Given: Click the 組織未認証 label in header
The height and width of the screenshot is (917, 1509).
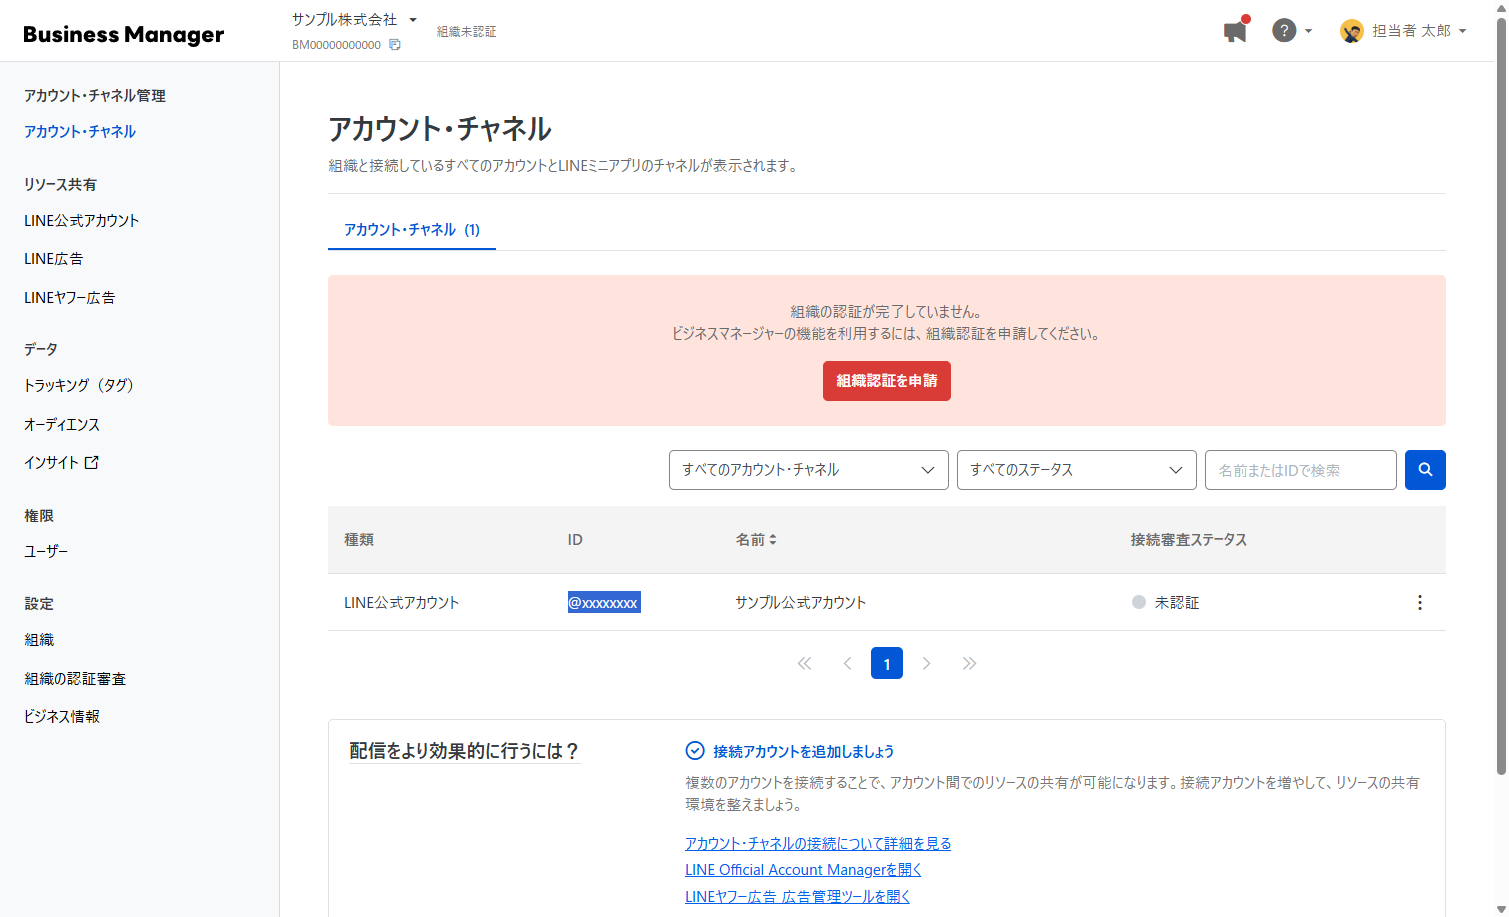Looking at the screenshot, I should [x=467, y=32].
